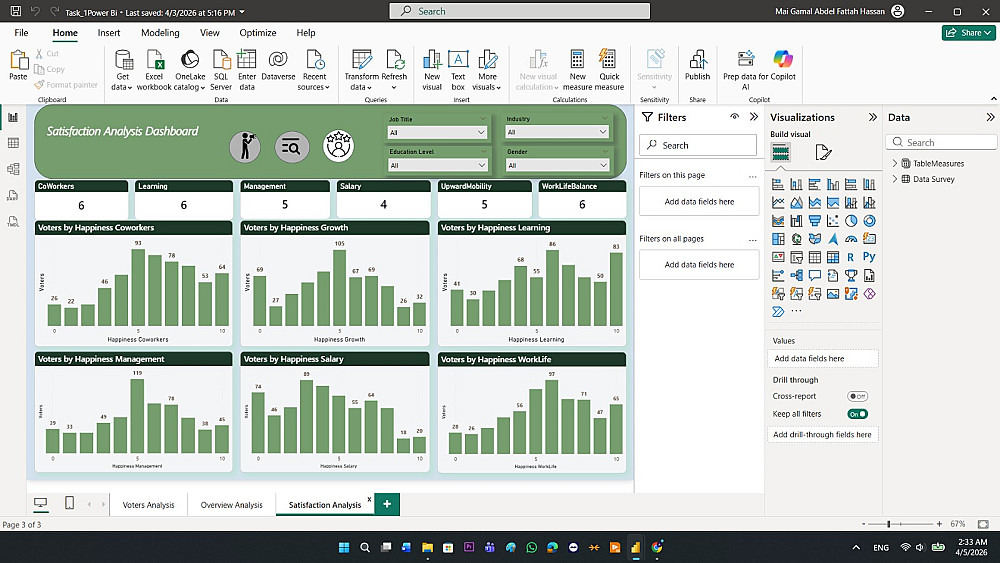The width and height of the screenshot is (1000, 563).
Task: Collapse the Filters pane
Action: coord(754,117)
